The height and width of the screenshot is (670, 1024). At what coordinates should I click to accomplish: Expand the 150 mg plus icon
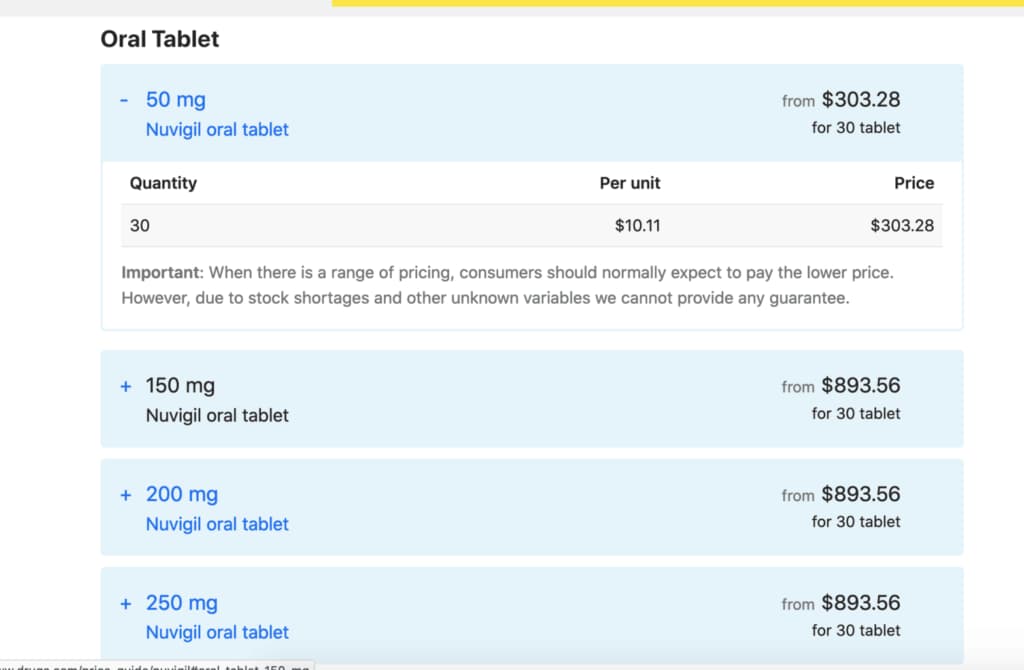[126, 387]
